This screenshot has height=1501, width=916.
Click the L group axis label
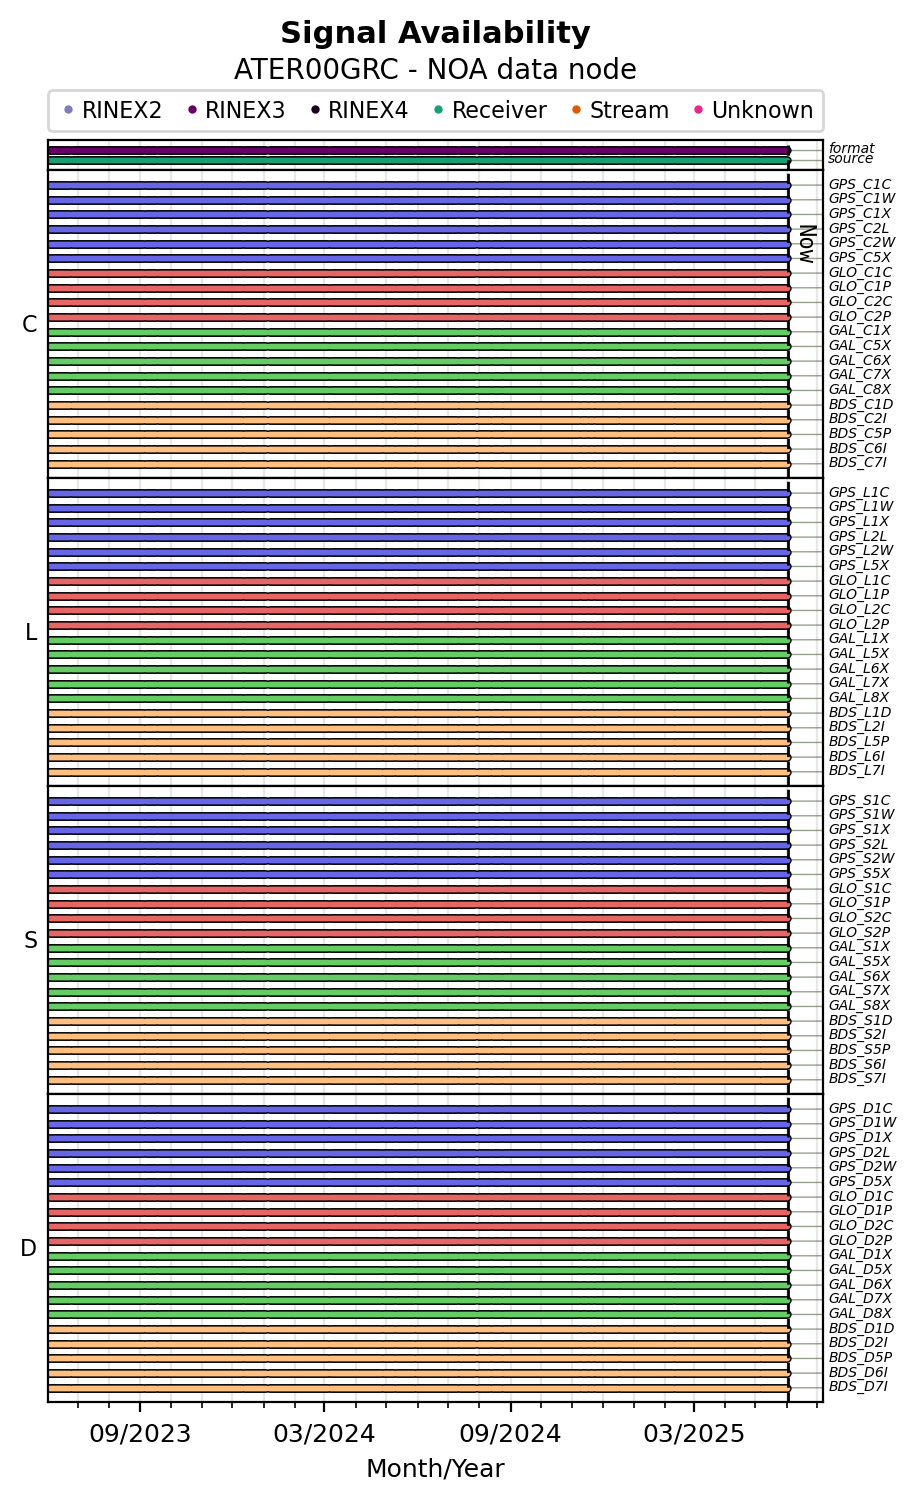pyautogui.click(x=31, y=632)
